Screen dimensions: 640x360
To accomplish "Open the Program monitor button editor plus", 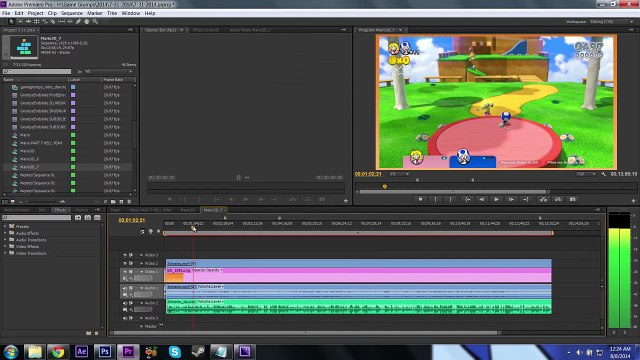I will click(633, 200).
